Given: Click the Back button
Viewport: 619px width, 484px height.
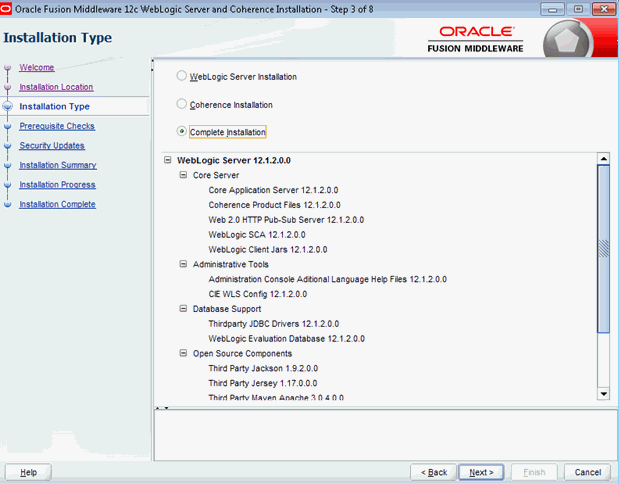Looking at the screenshot, I should coord(433,472).
